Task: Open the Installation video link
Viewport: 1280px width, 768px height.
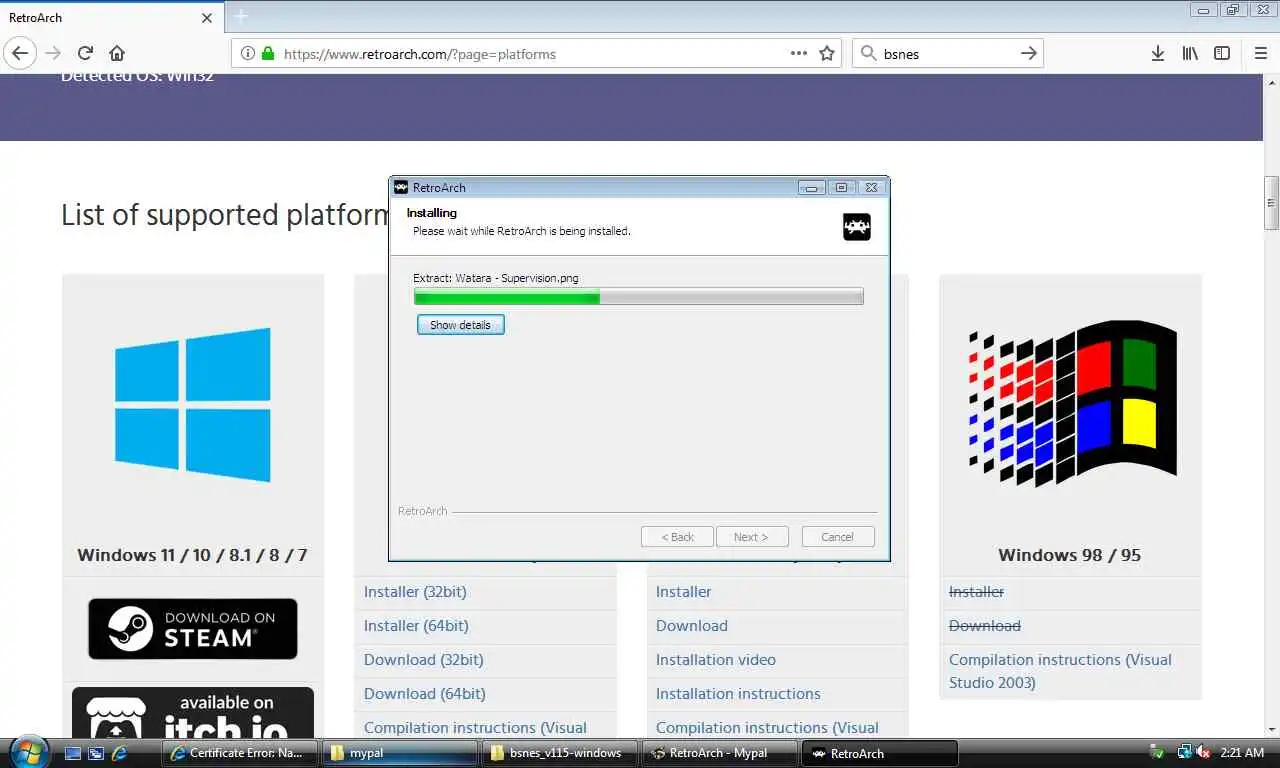Action: pyautogui.click(x=716, y=660)
